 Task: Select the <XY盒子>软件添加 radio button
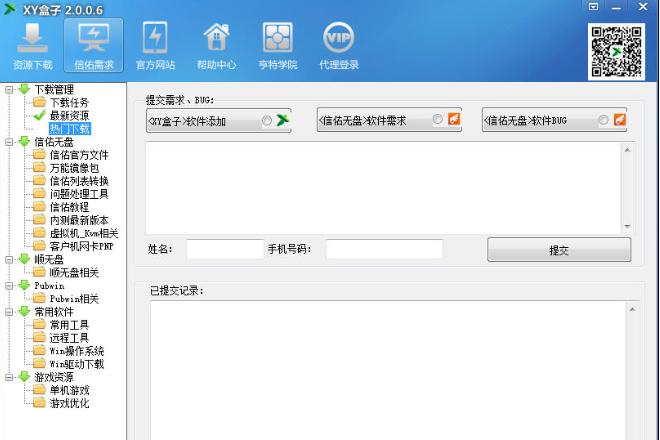tap(266, 121)
